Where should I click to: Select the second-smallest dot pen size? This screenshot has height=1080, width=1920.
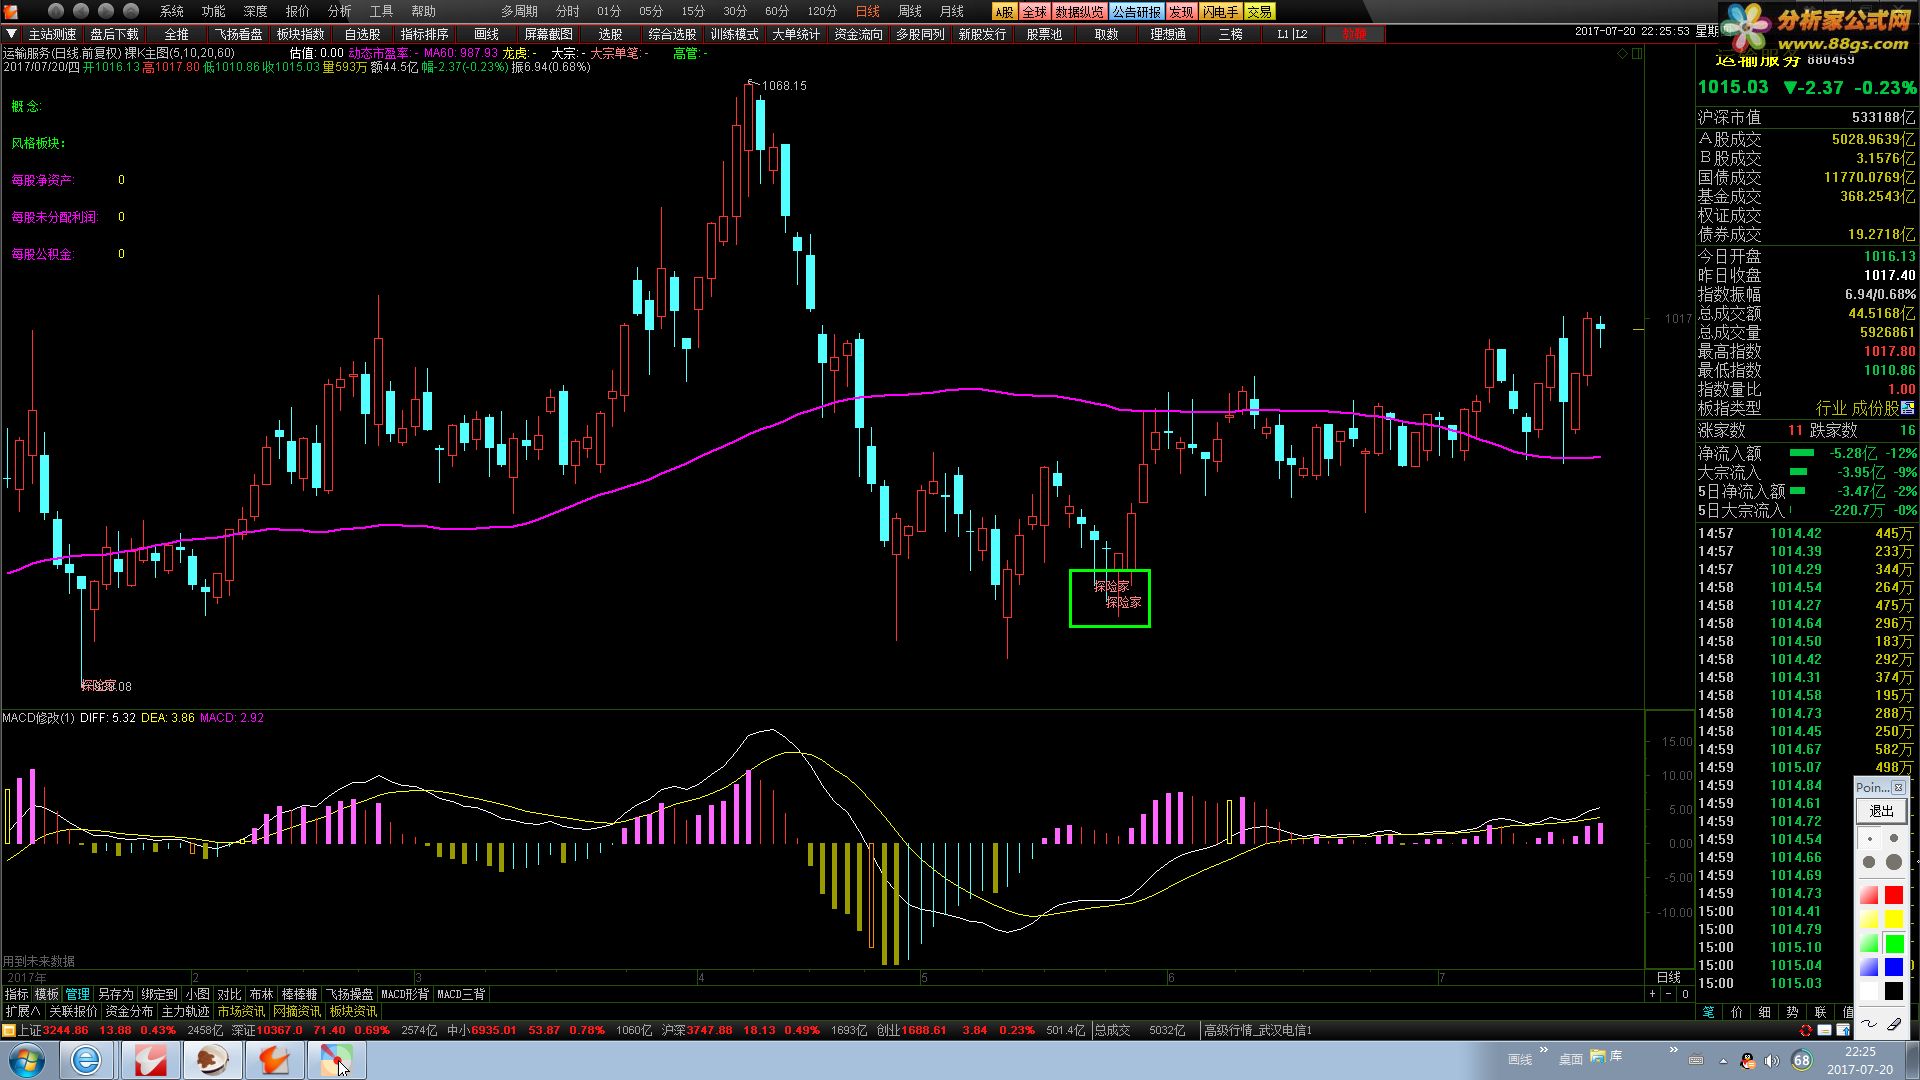[1894, 838]
